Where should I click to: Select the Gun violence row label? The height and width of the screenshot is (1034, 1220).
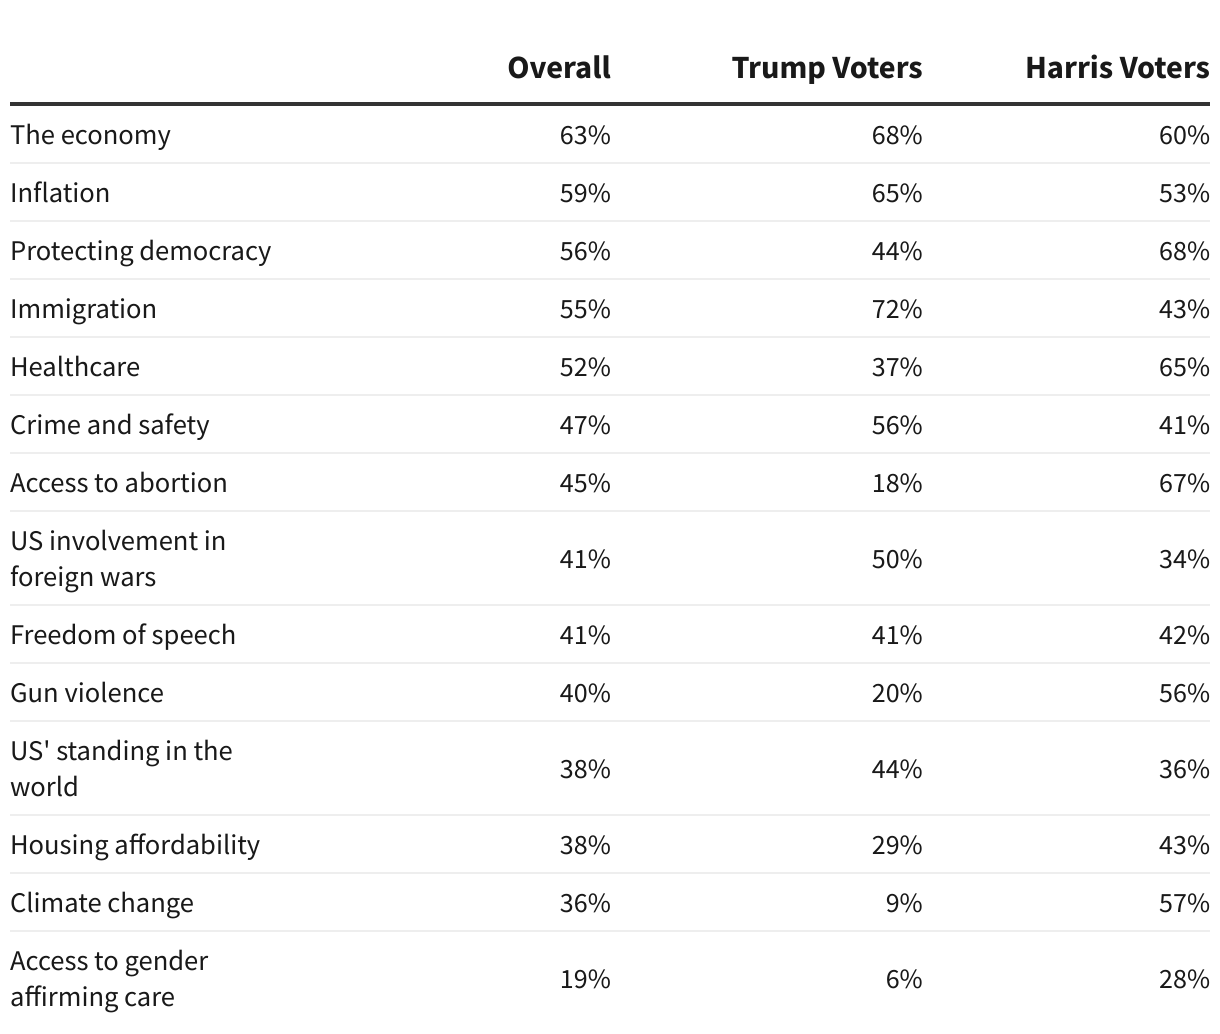(x=87, y=693)
